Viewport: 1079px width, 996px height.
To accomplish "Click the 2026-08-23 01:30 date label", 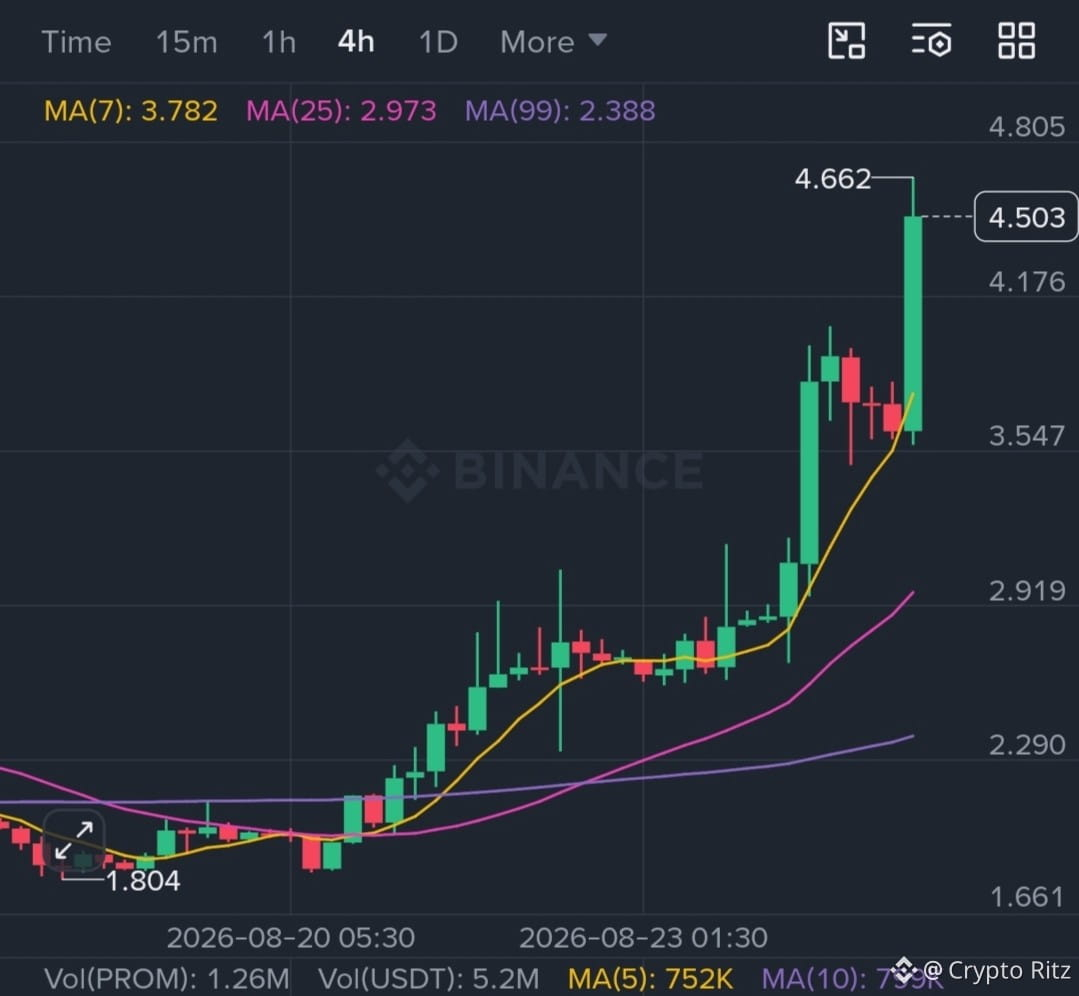I will (x=643, y=937).
